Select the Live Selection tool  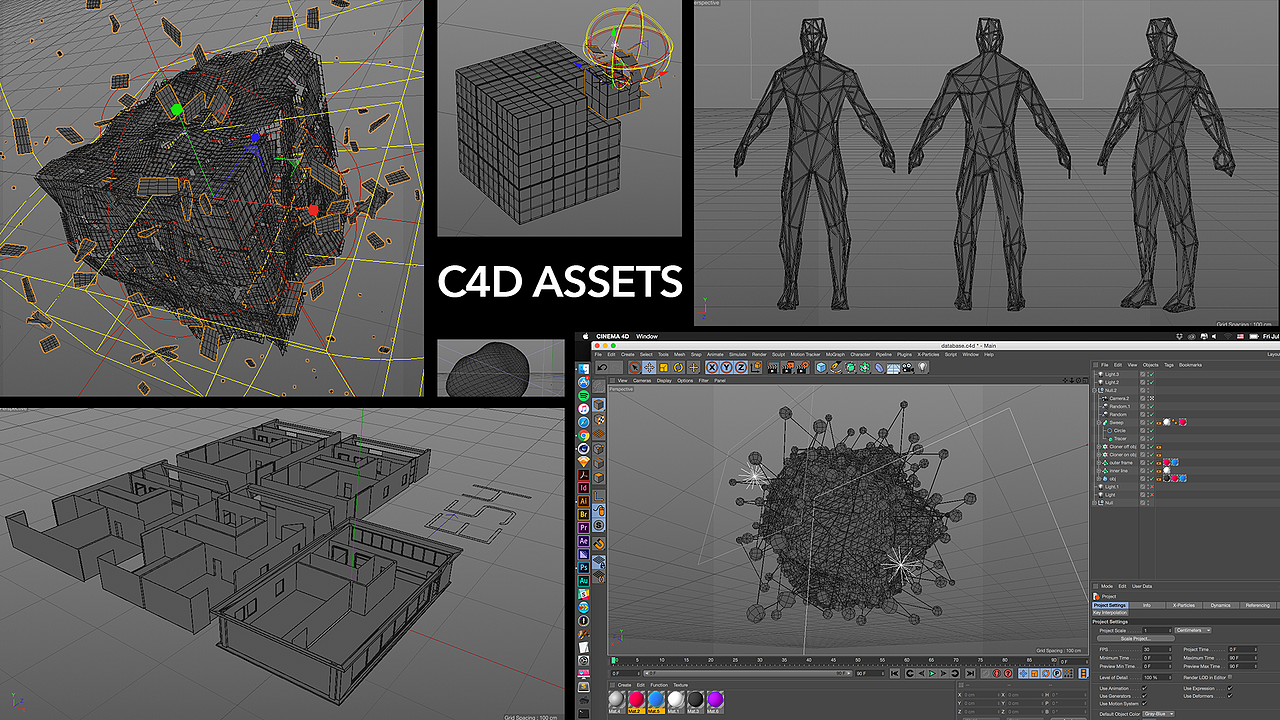pyautogui.click(x=634, y=367)
